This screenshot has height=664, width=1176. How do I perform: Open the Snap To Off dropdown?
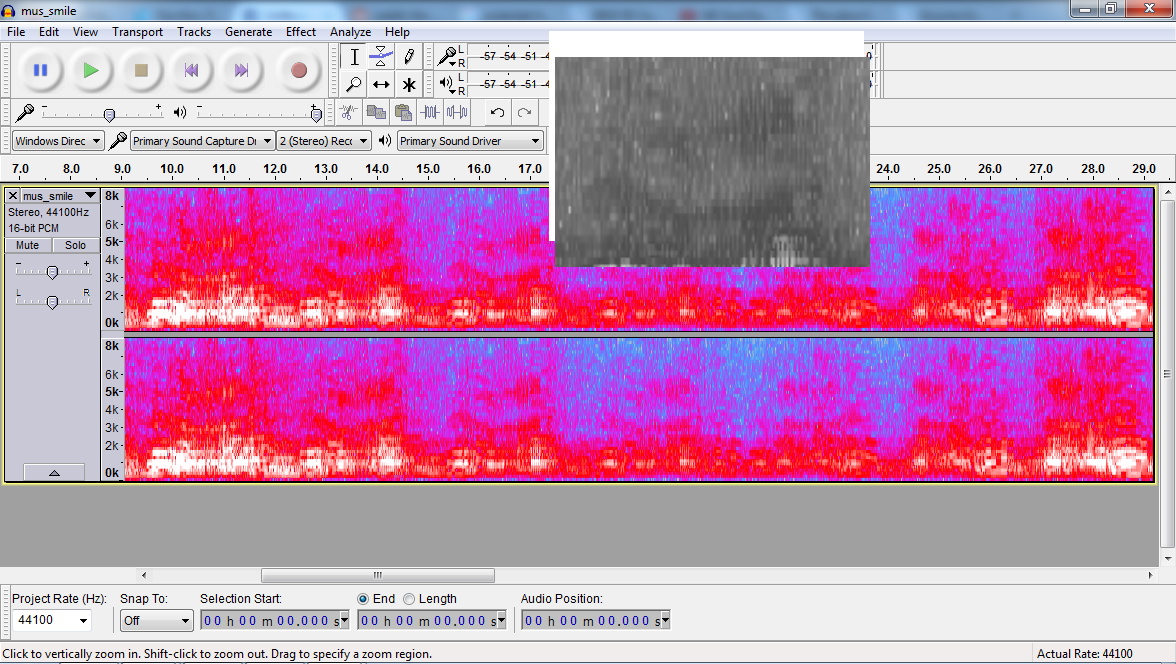157,620
